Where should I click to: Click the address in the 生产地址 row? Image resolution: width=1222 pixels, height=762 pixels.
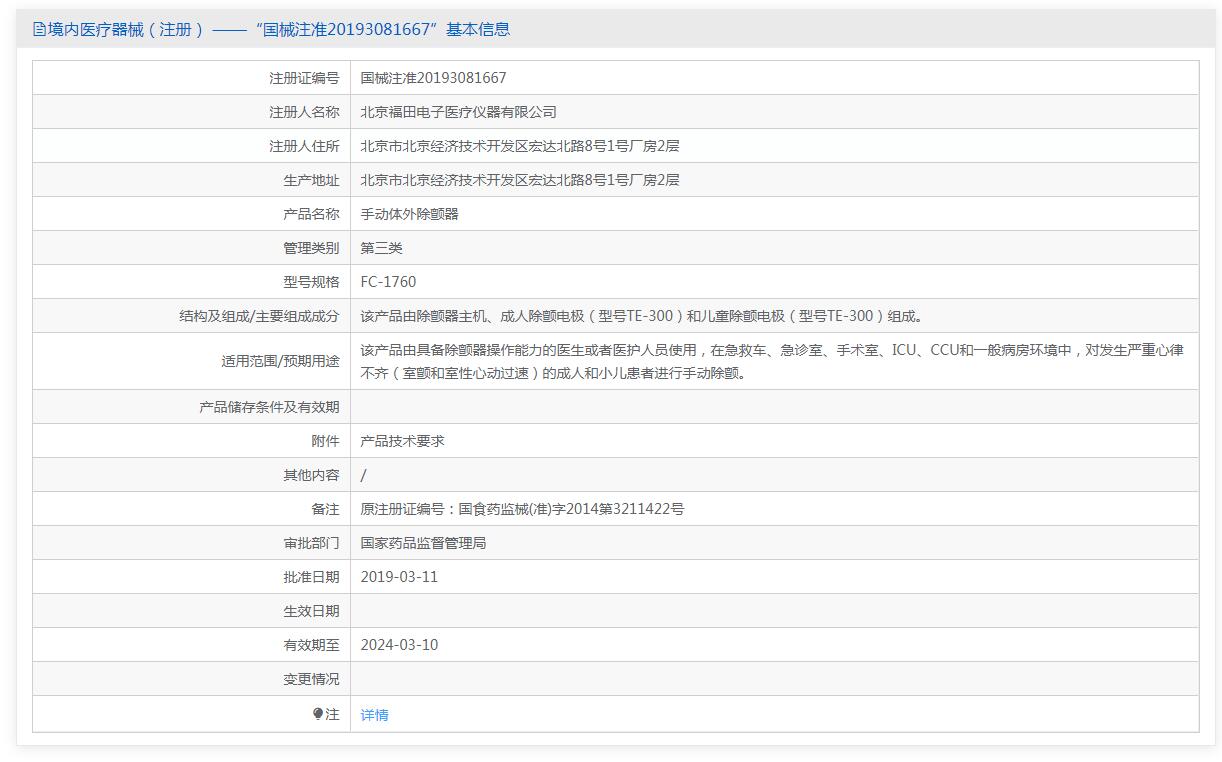[519, 180]
